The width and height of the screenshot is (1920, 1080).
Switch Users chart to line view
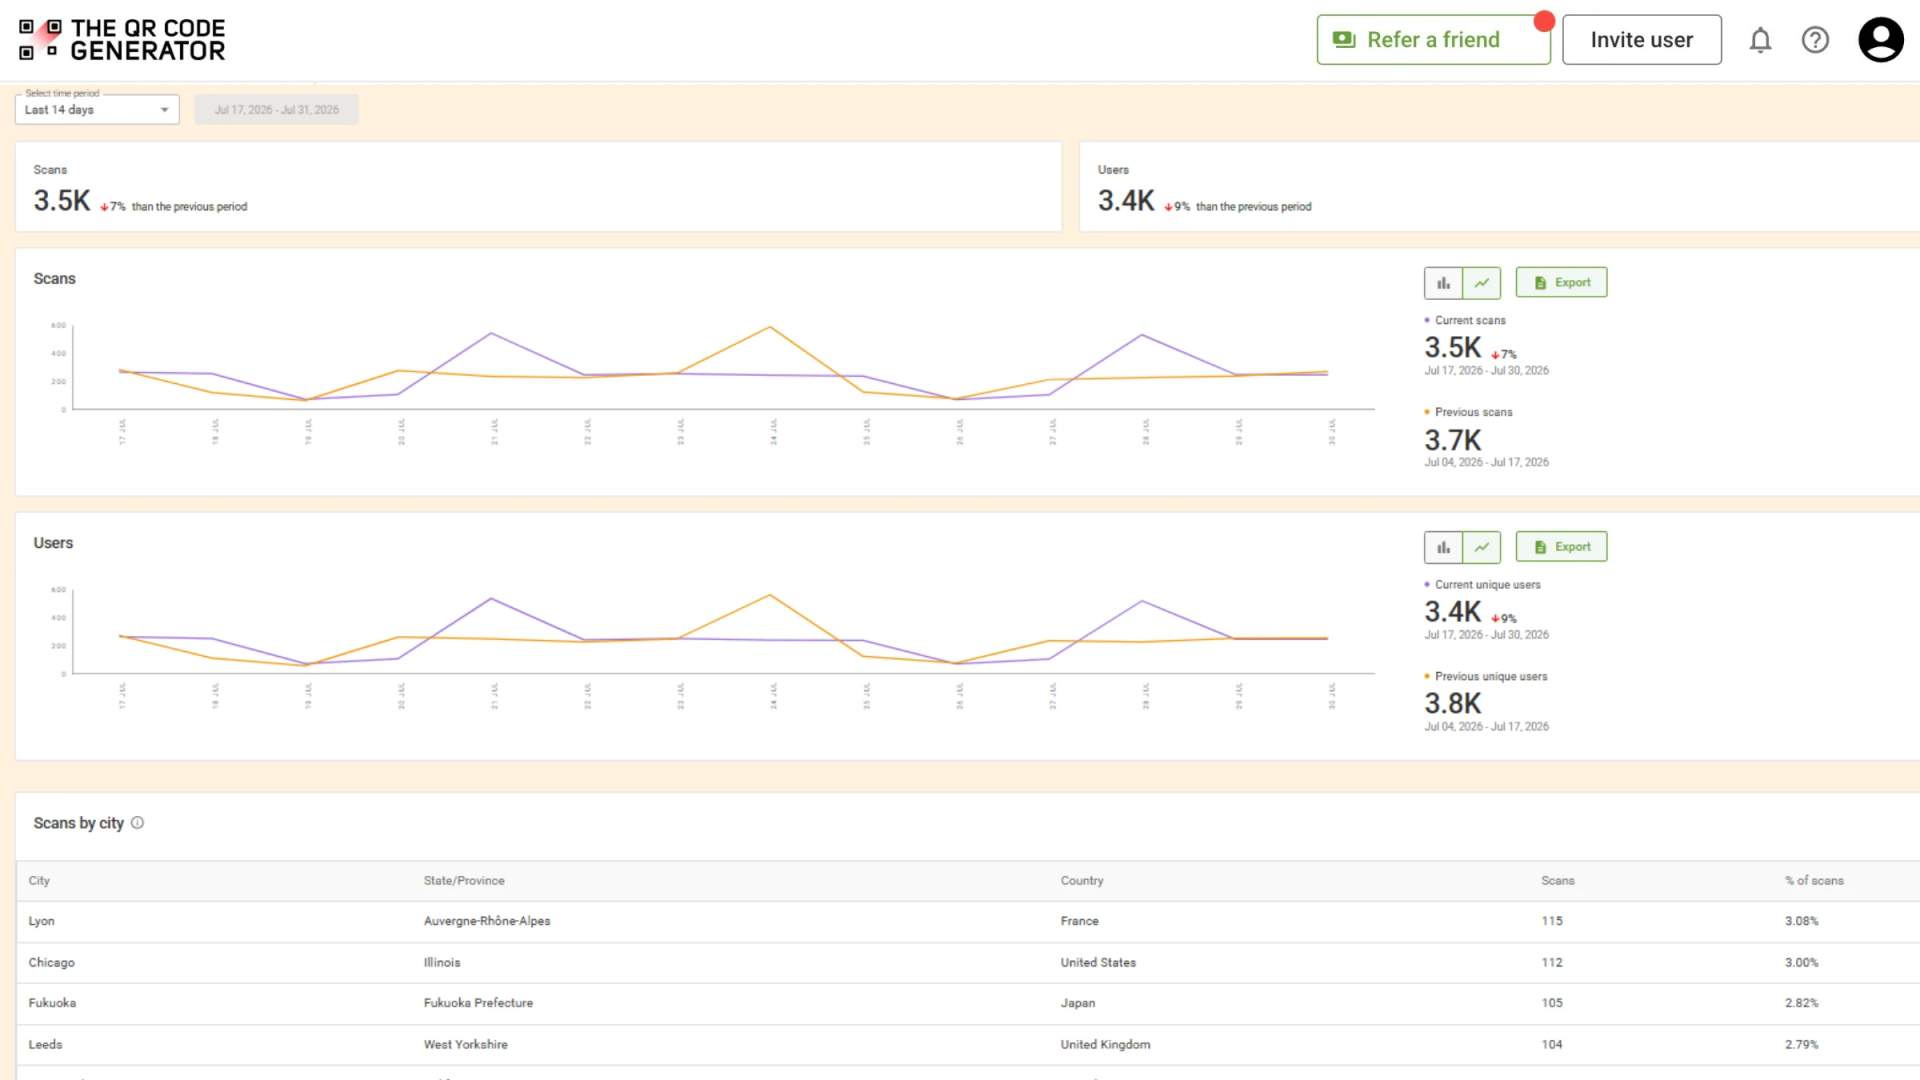1481,547
